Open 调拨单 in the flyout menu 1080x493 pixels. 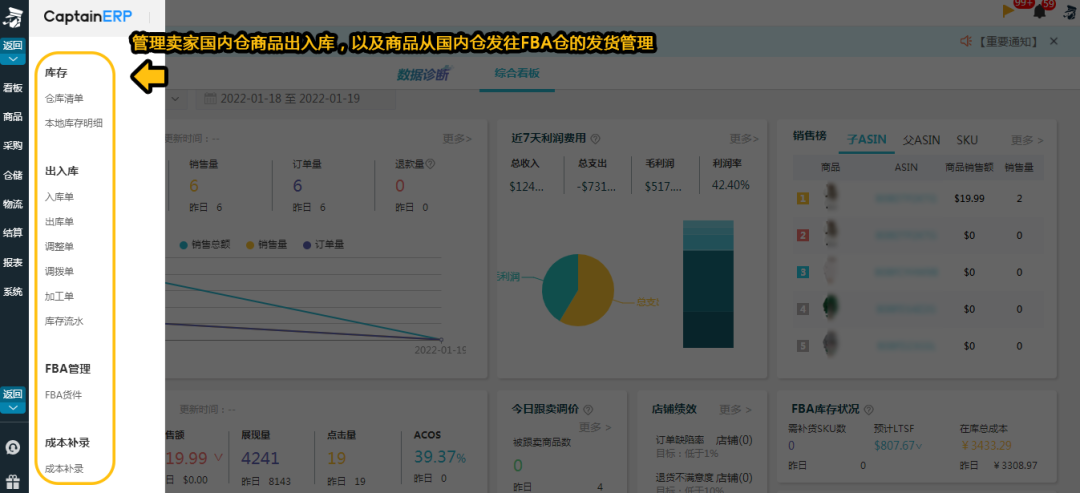[x=59, y=271]
